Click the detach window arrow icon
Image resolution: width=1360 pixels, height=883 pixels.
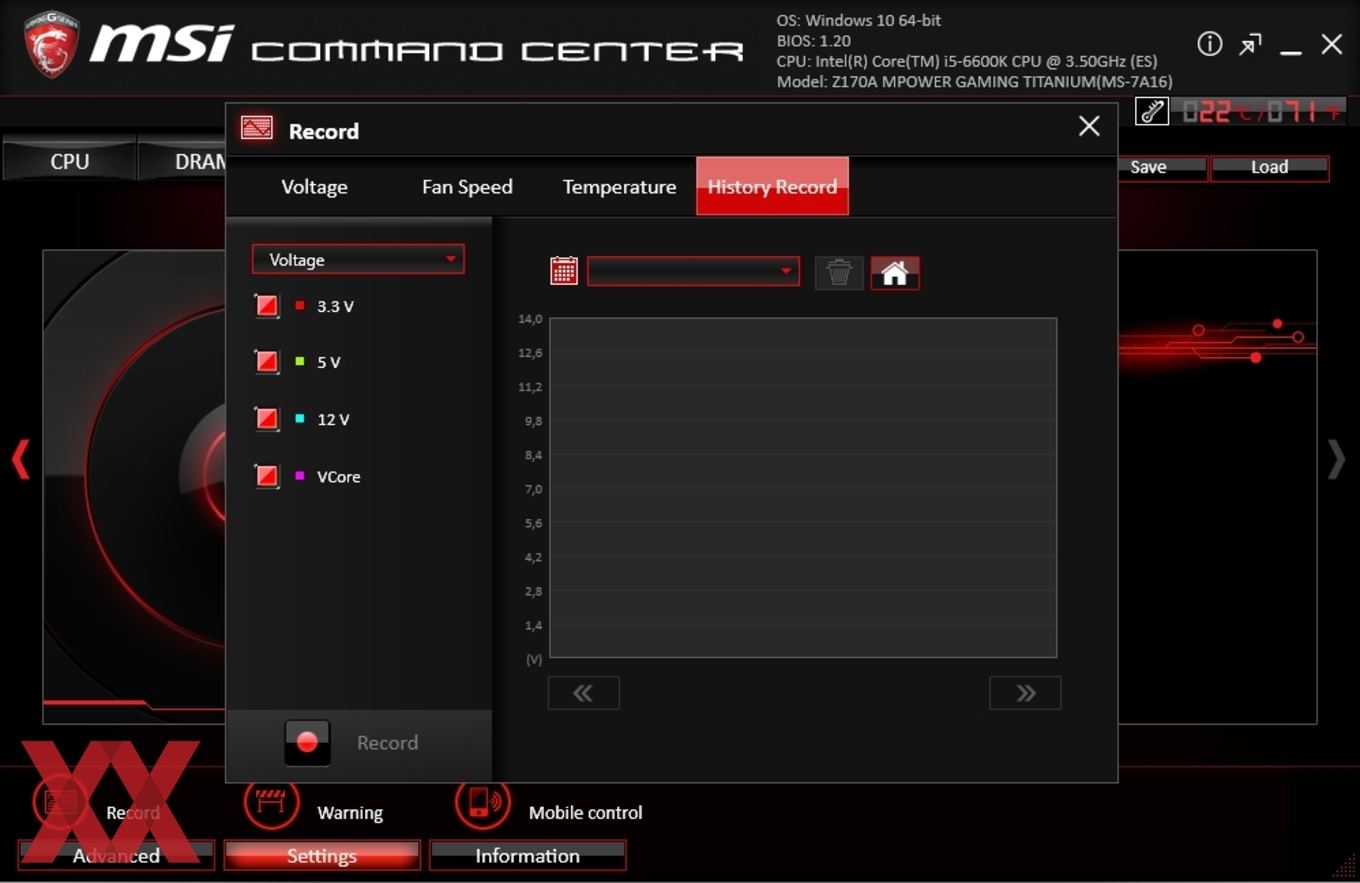1250,45
